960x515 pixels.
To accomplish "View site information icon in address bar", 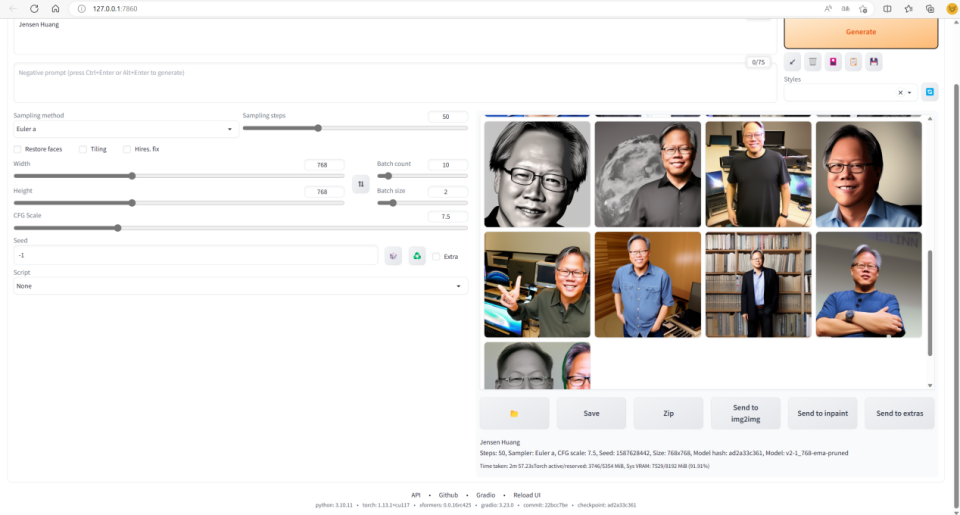I will point(81,9).
